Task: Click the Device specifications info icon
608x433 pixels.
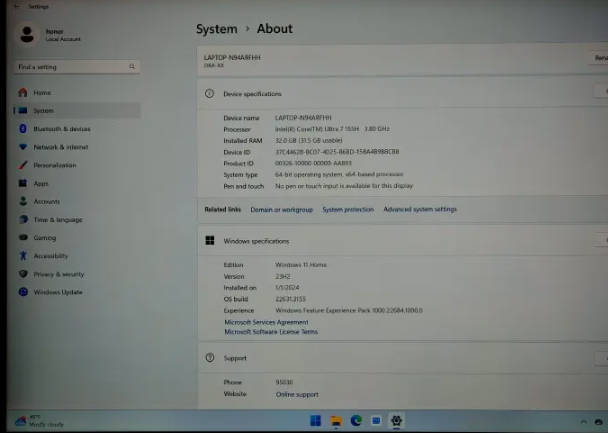Action: coord(209,93)
